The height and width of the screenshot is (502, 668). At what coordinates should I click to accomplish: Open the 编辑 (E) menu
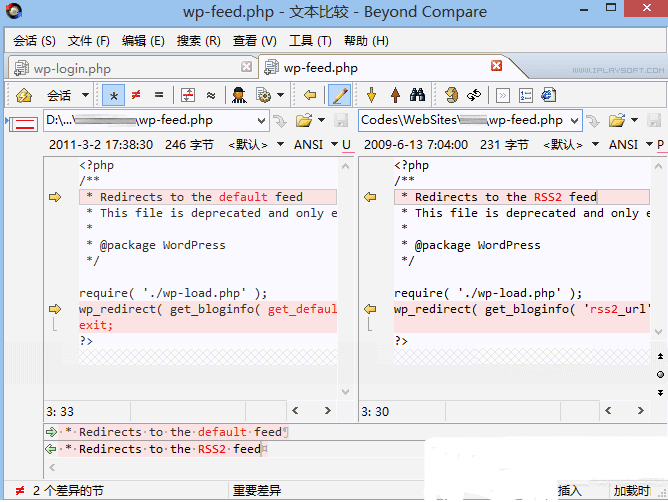(143, 41)
